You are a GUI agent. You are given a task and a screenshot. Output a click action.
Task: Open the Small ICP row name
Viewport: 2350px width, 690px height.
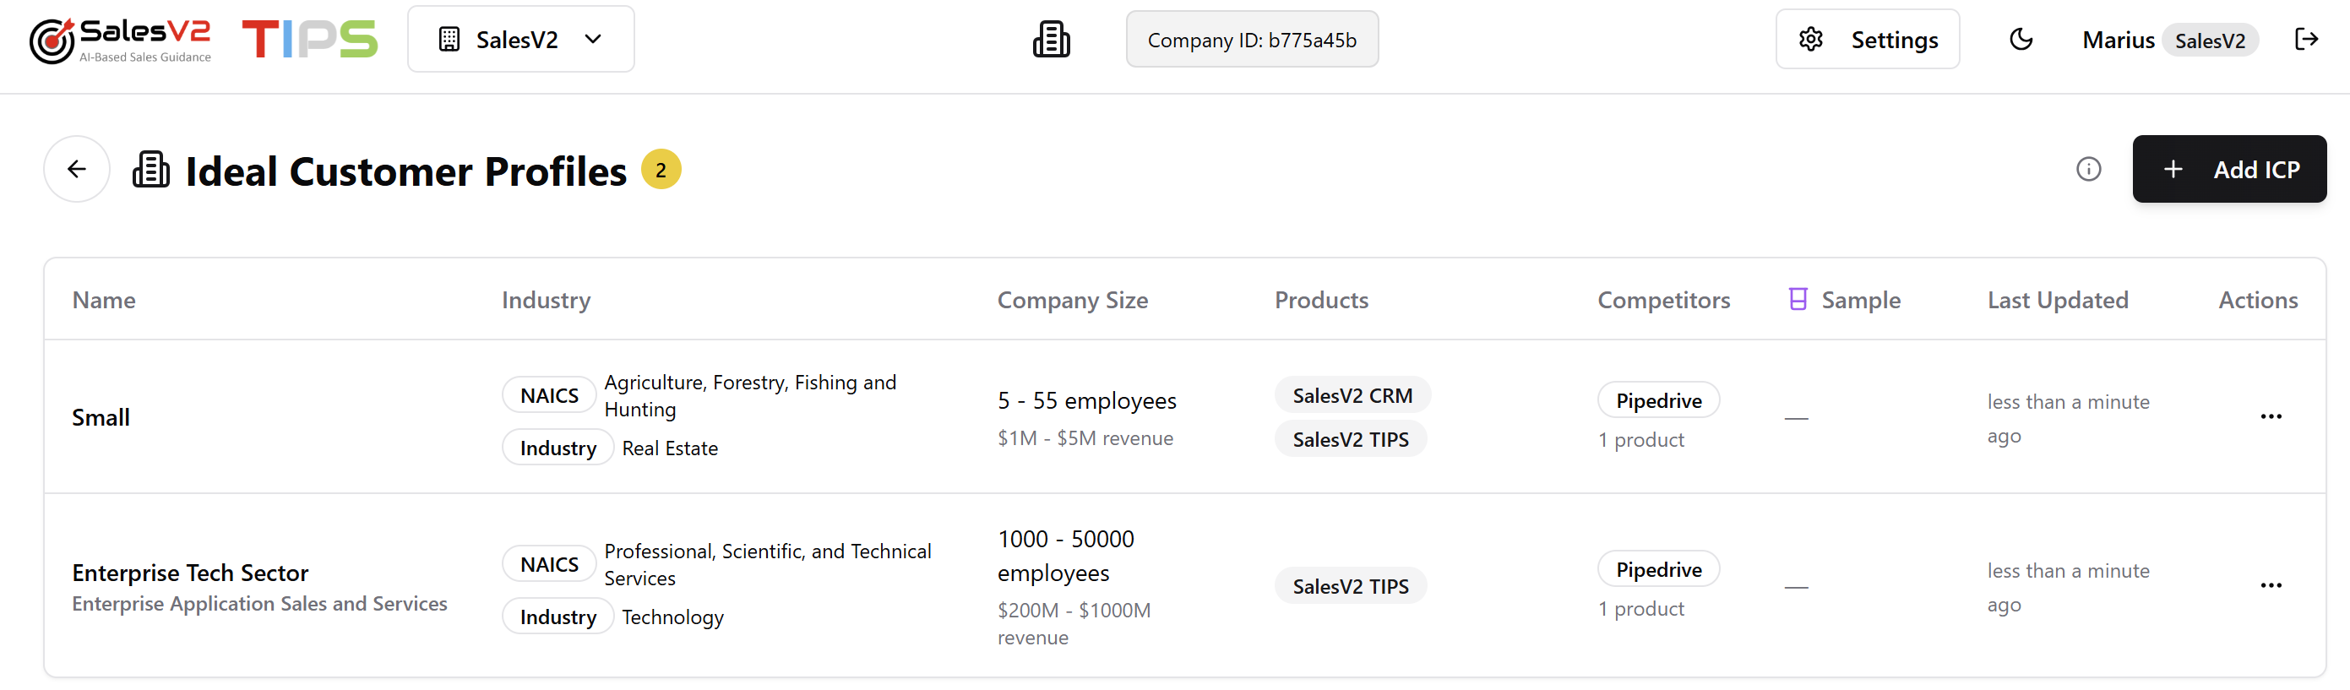pyautogui.click(x=101, y=417)
